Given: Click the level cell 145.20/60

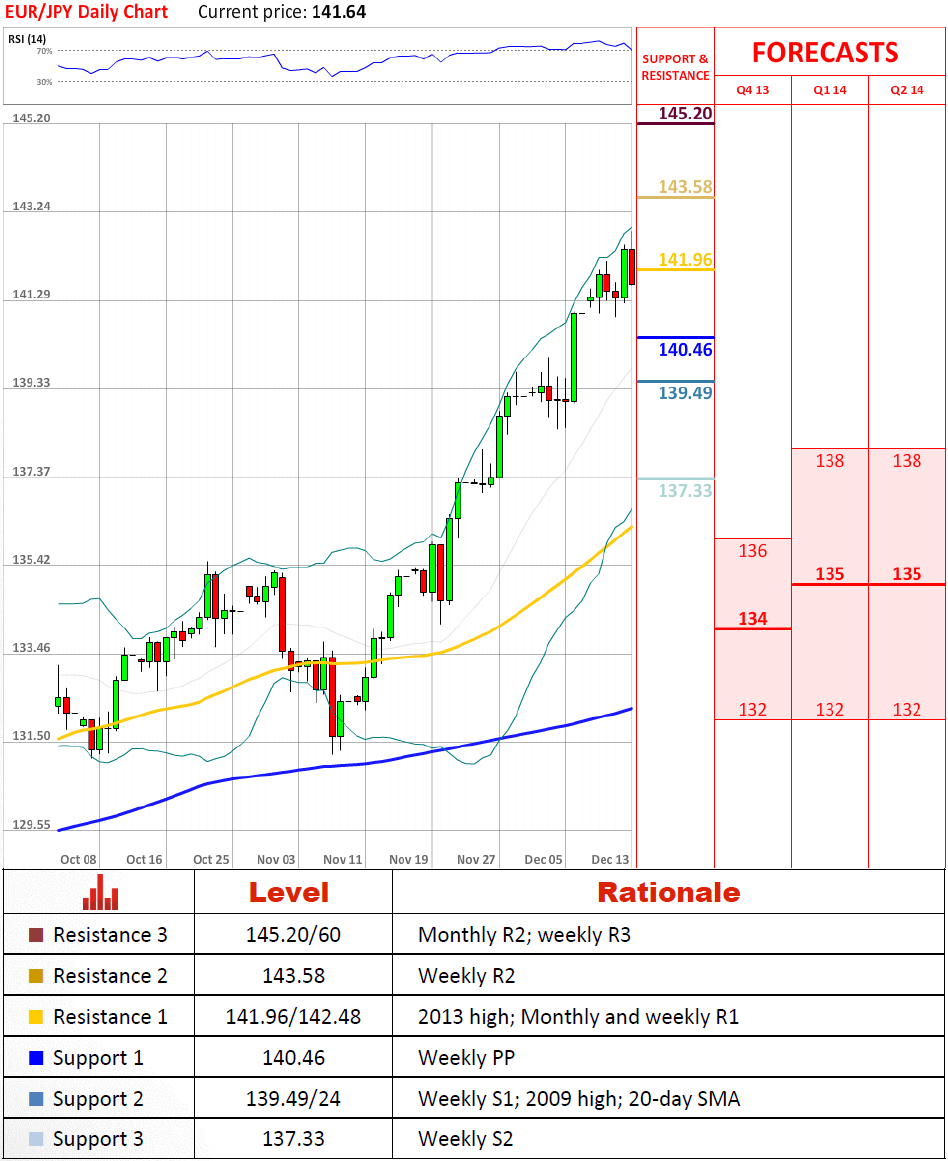Looking at the screenshot, I should [293, 934].
